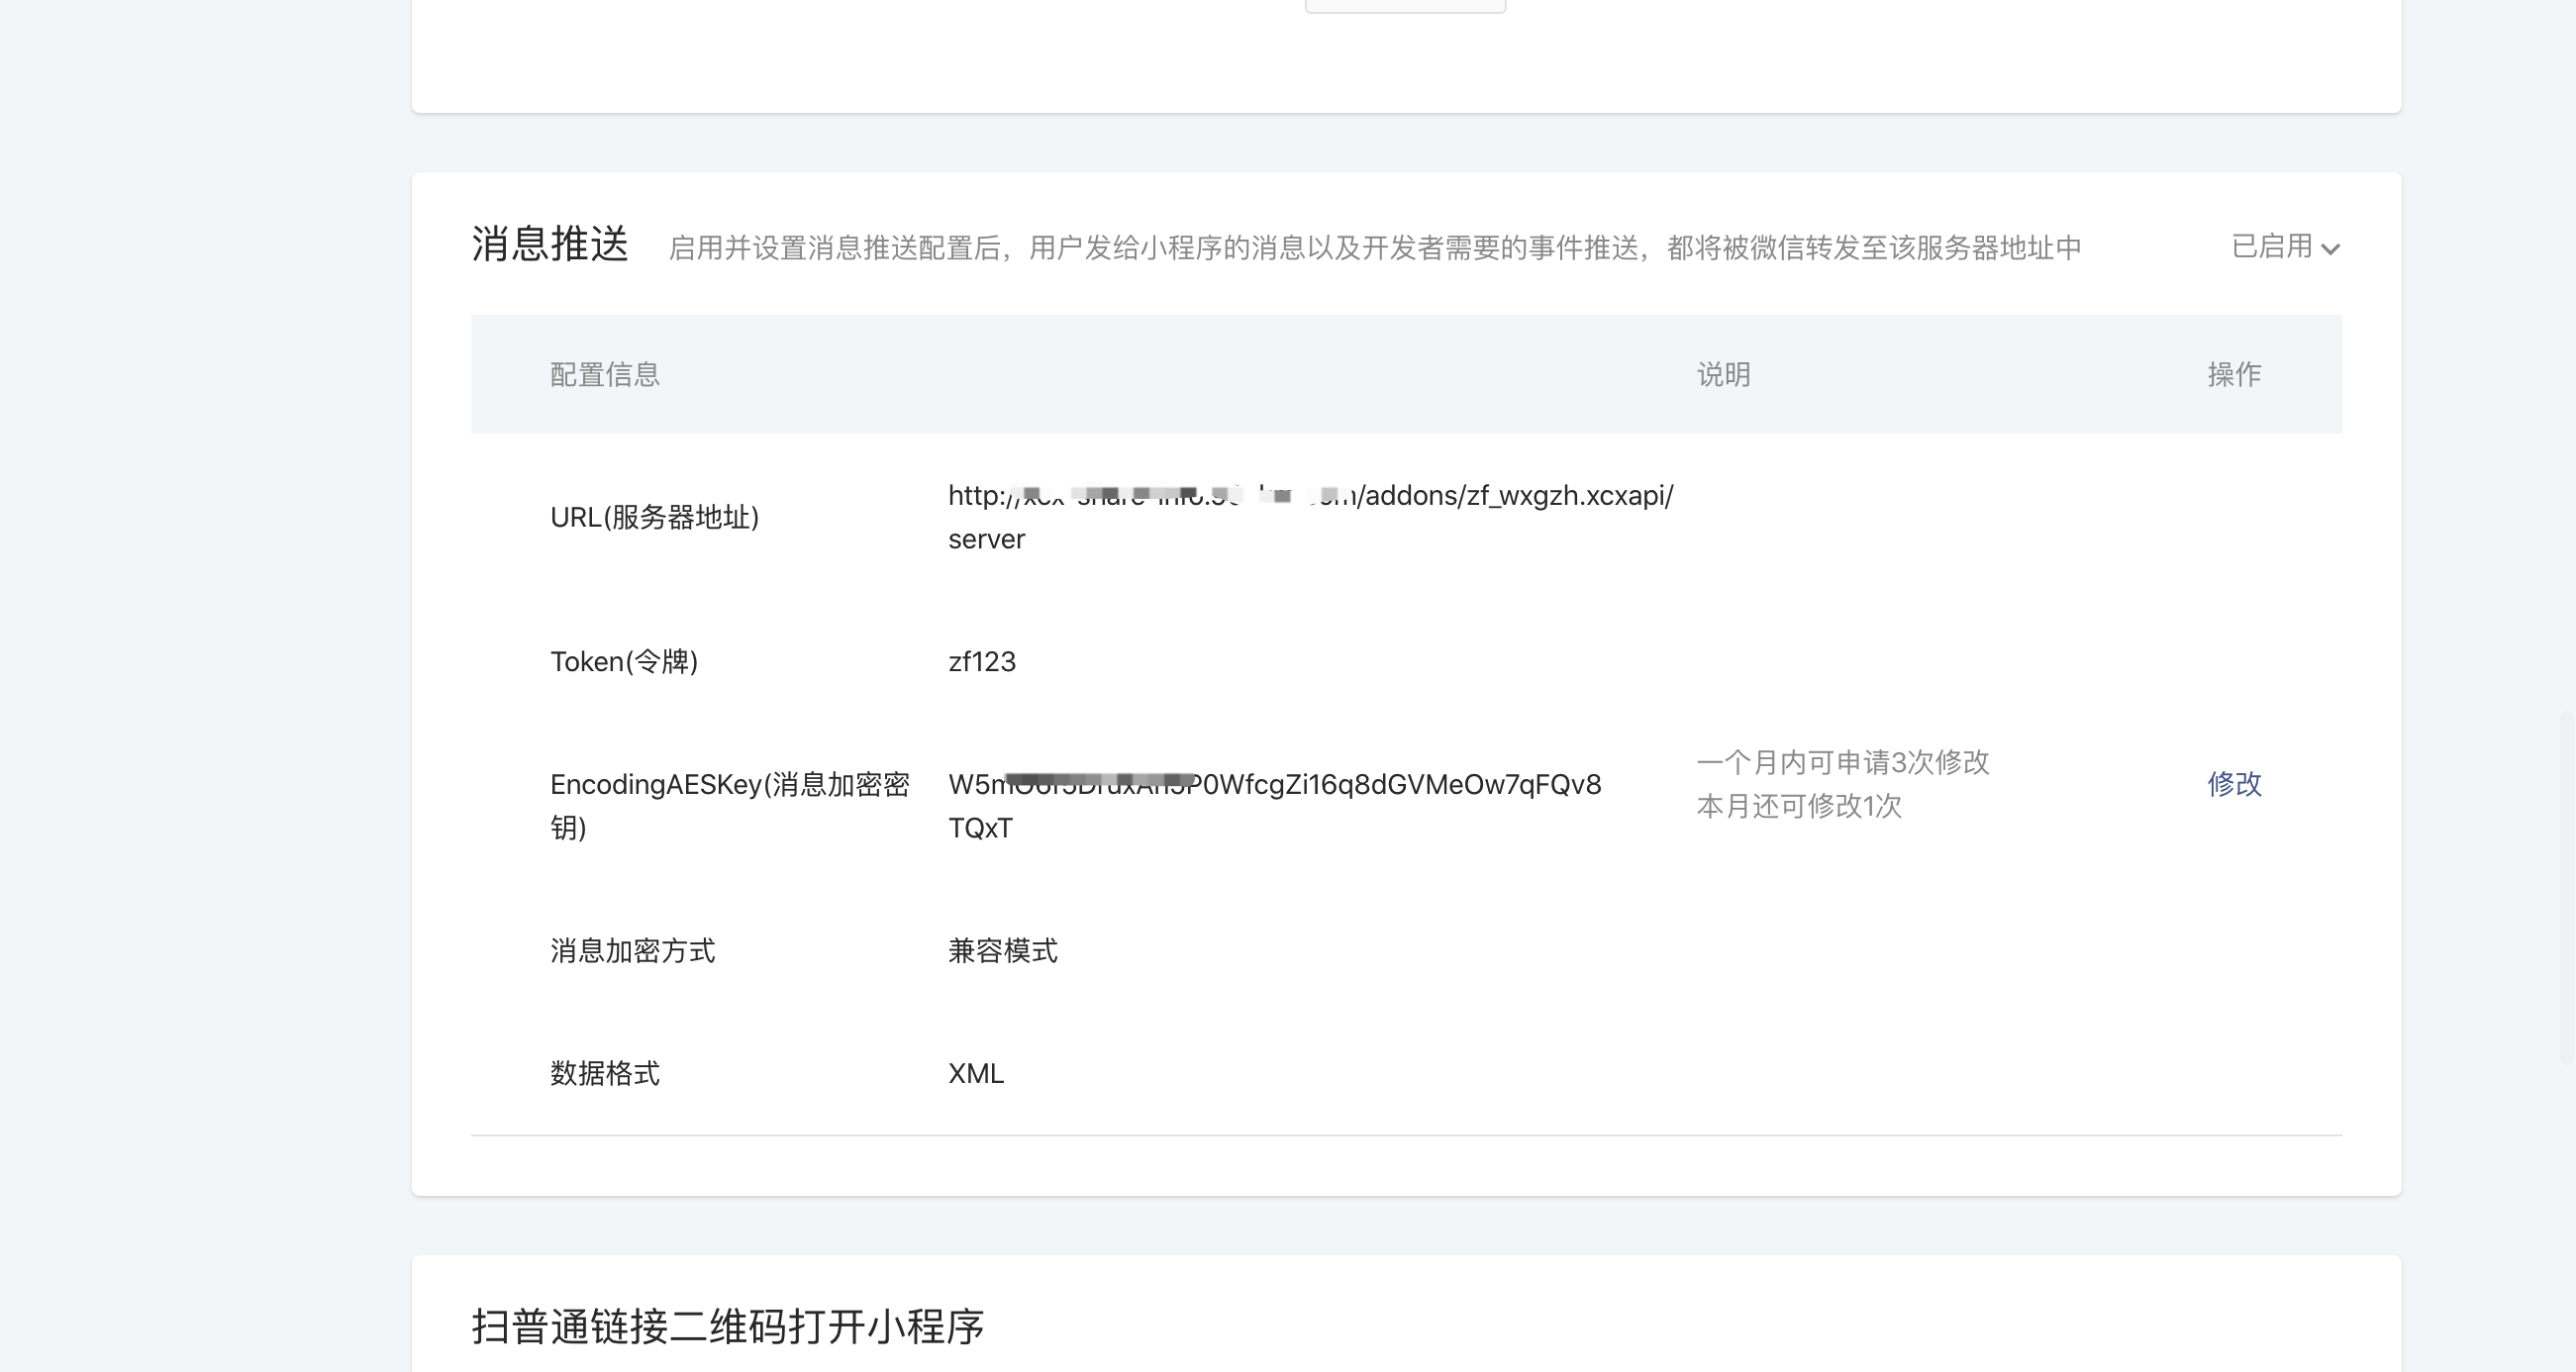Click the 消息推送 section heading
2576x1372 pixels.
pos(550,245)
